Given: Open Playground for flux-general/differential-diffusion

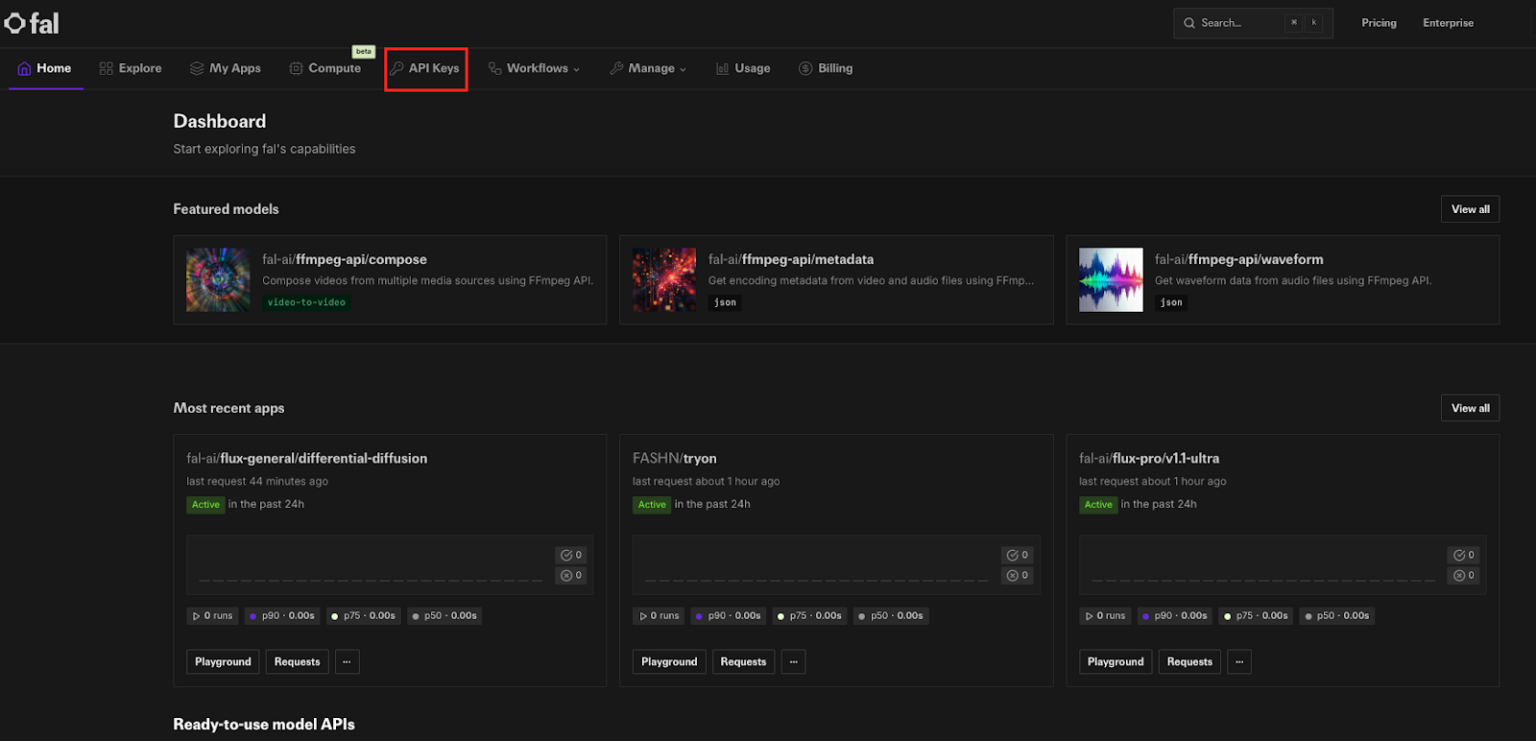Looking at the screenshot, I should pos(223,662).
